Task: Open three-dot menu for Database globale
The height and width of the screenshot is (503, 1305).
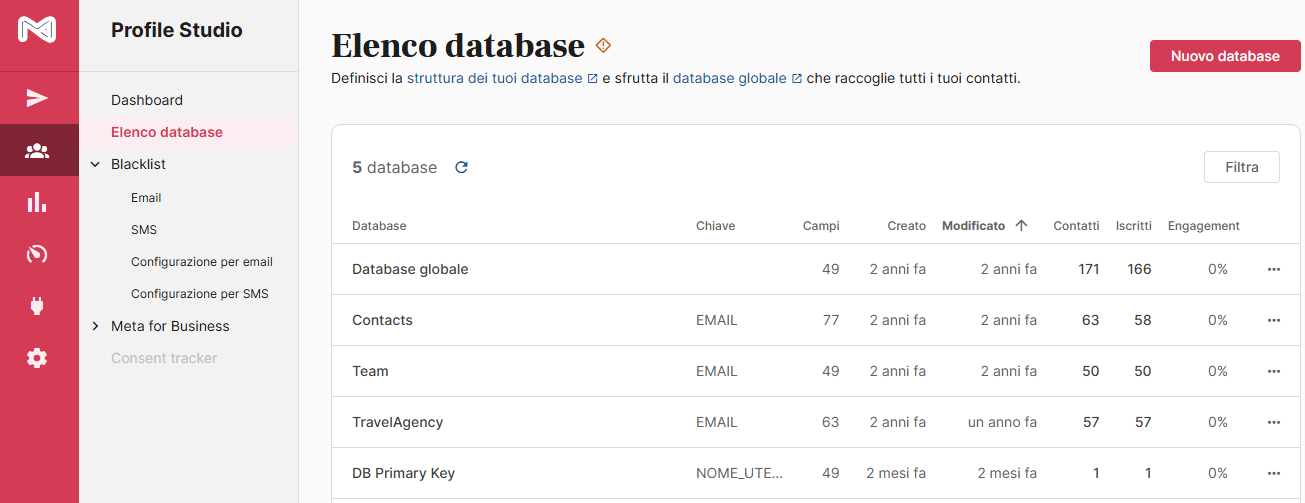Action: pos(1273,270)
